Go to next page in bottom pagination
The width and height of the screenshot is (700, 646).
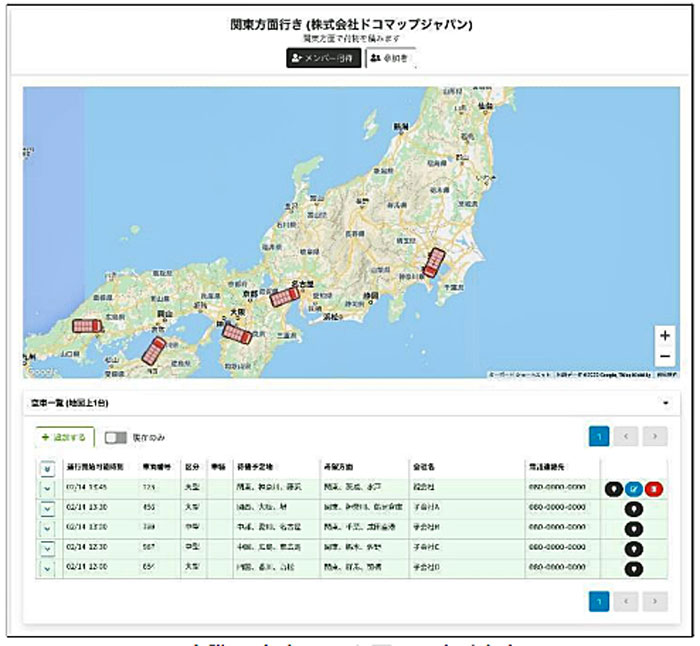point(655,601)
